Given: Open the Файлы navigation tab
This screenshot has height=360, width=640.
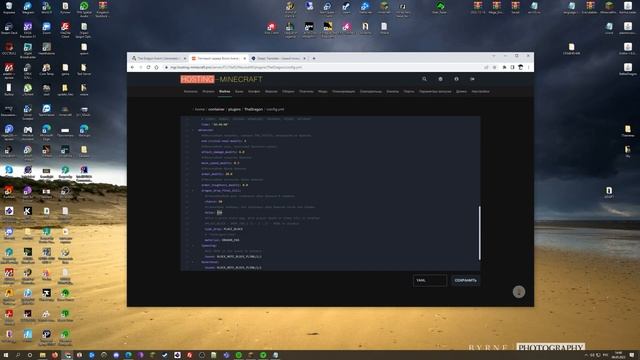Looking at the screenshot, I should coord(224,91).
